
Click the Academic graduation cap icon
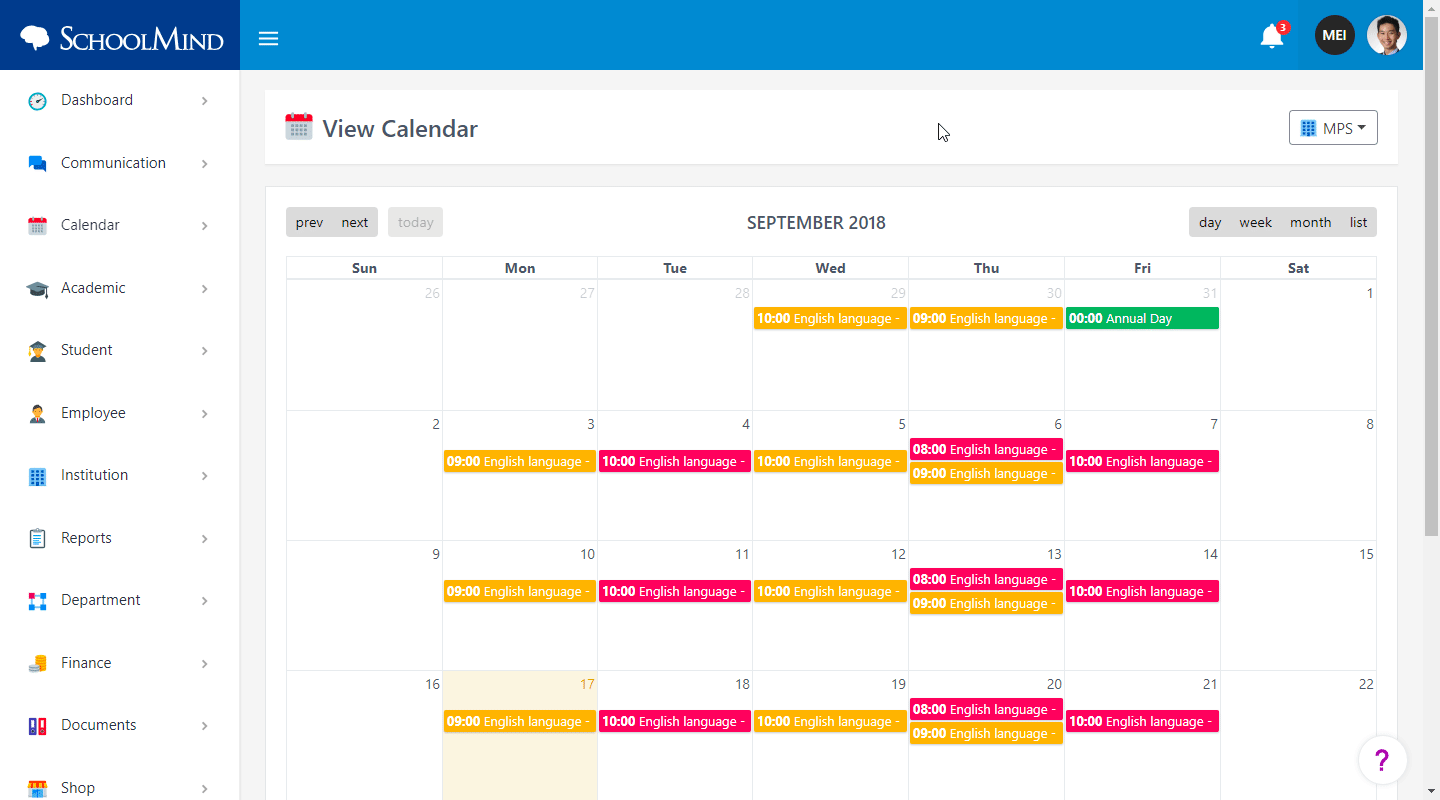[x=38, y=288]
